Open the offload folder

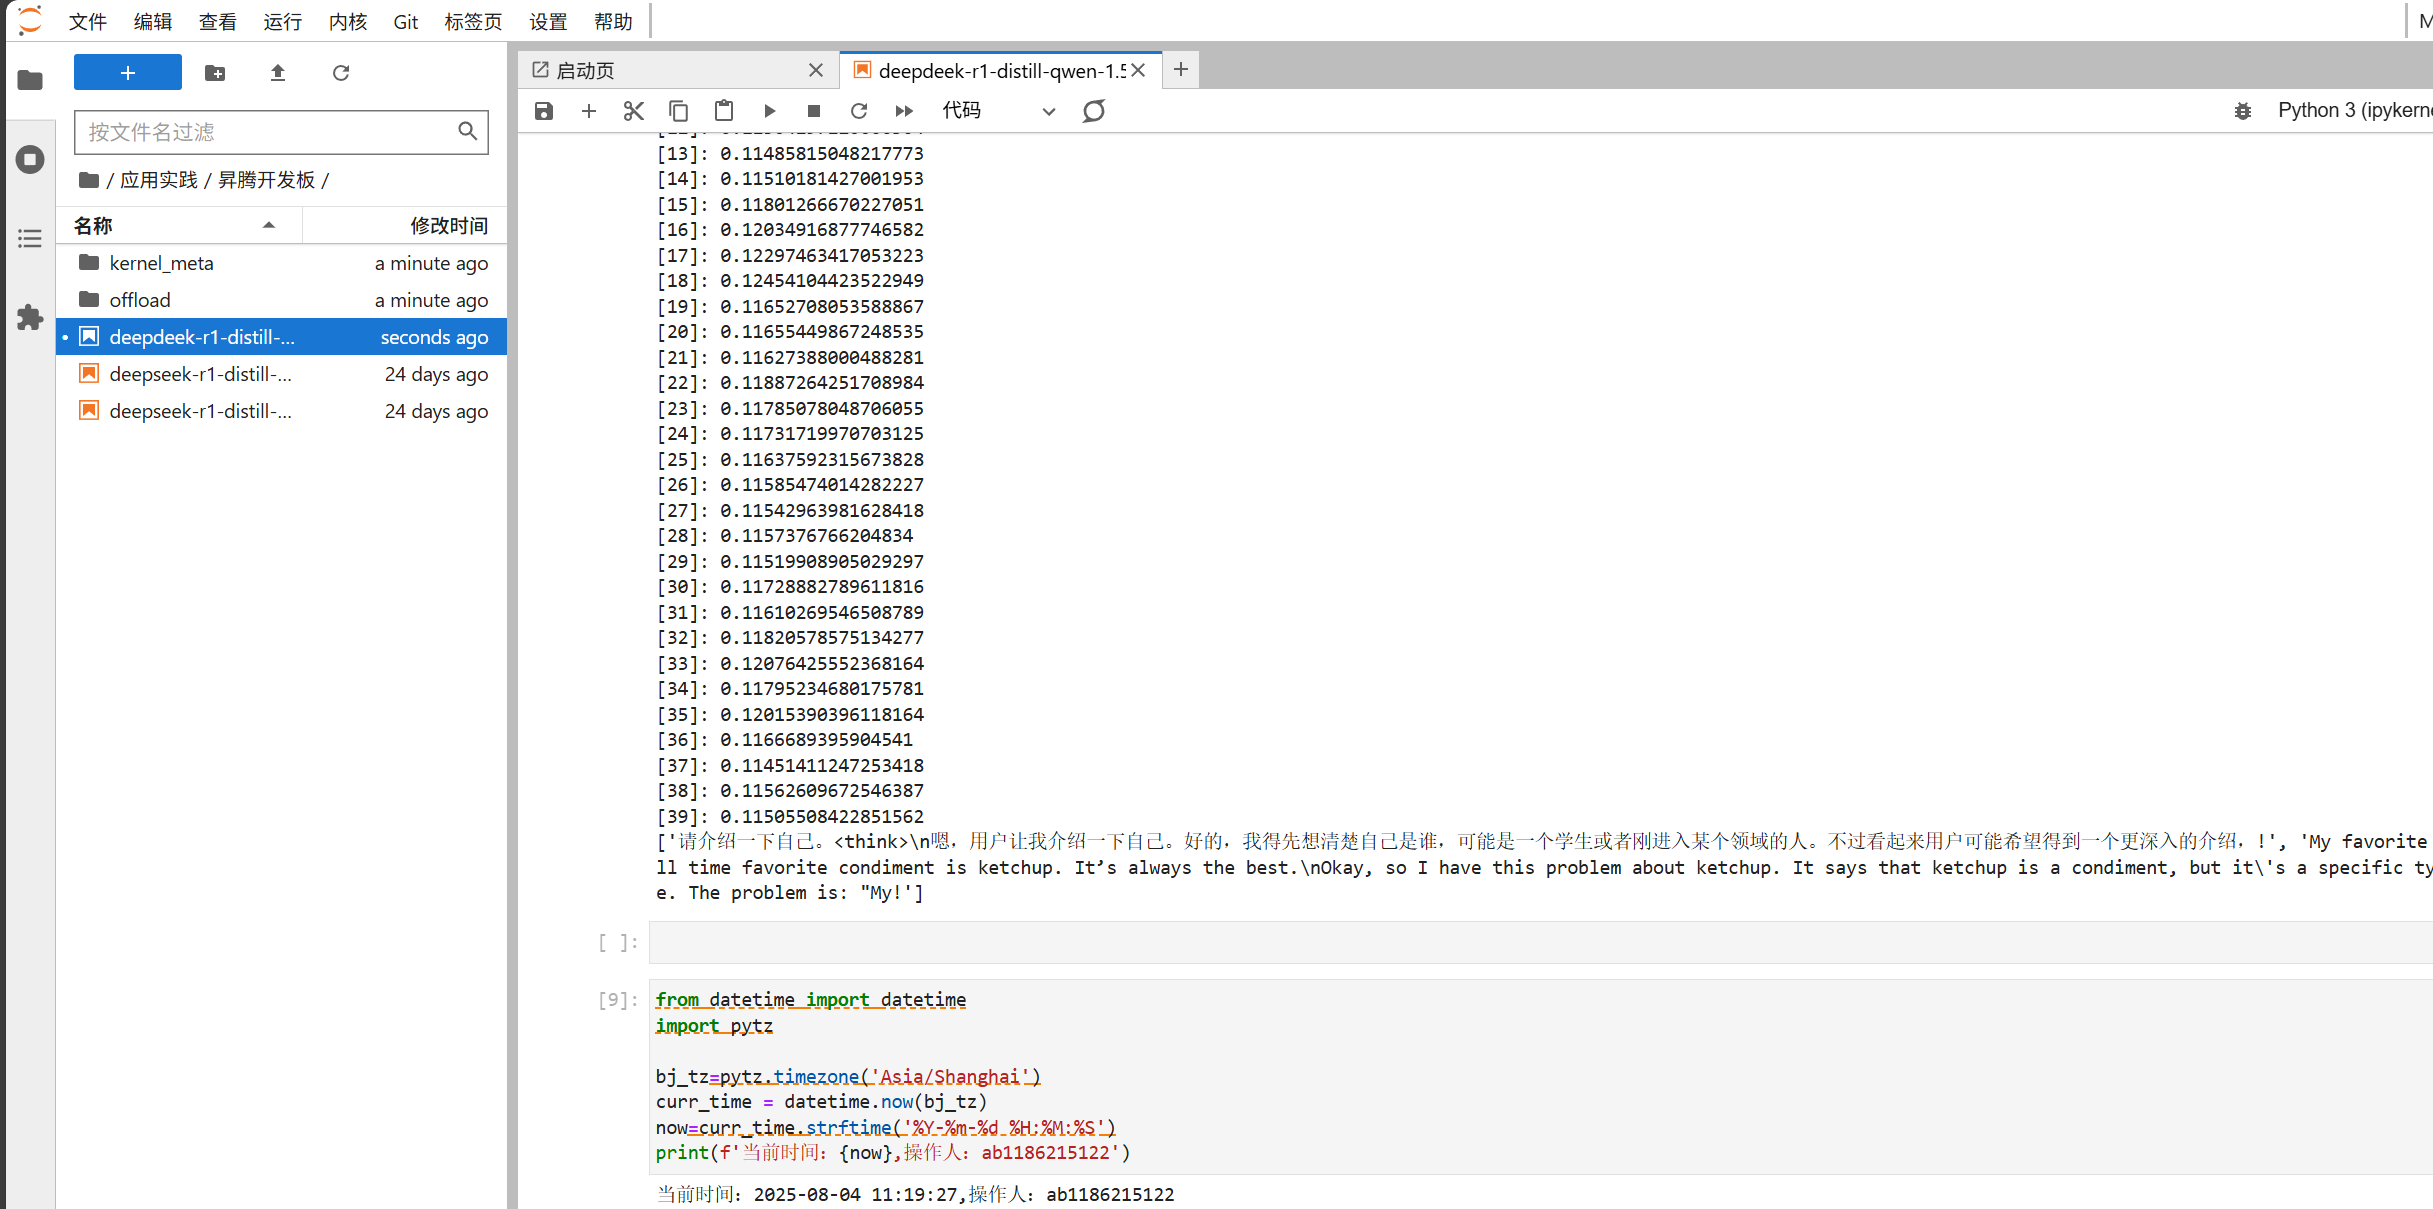click(140, 300)
